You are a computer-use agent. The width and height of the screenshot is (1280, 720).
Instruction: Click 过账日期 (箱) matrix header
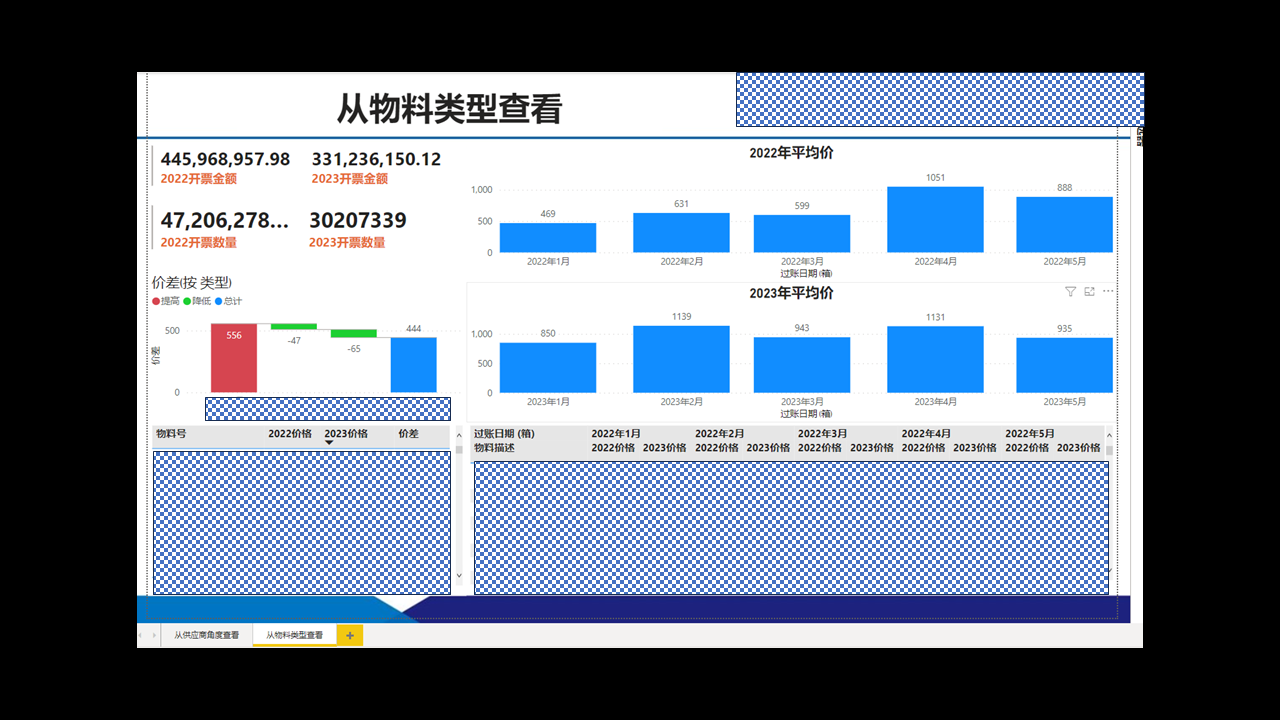503,434
